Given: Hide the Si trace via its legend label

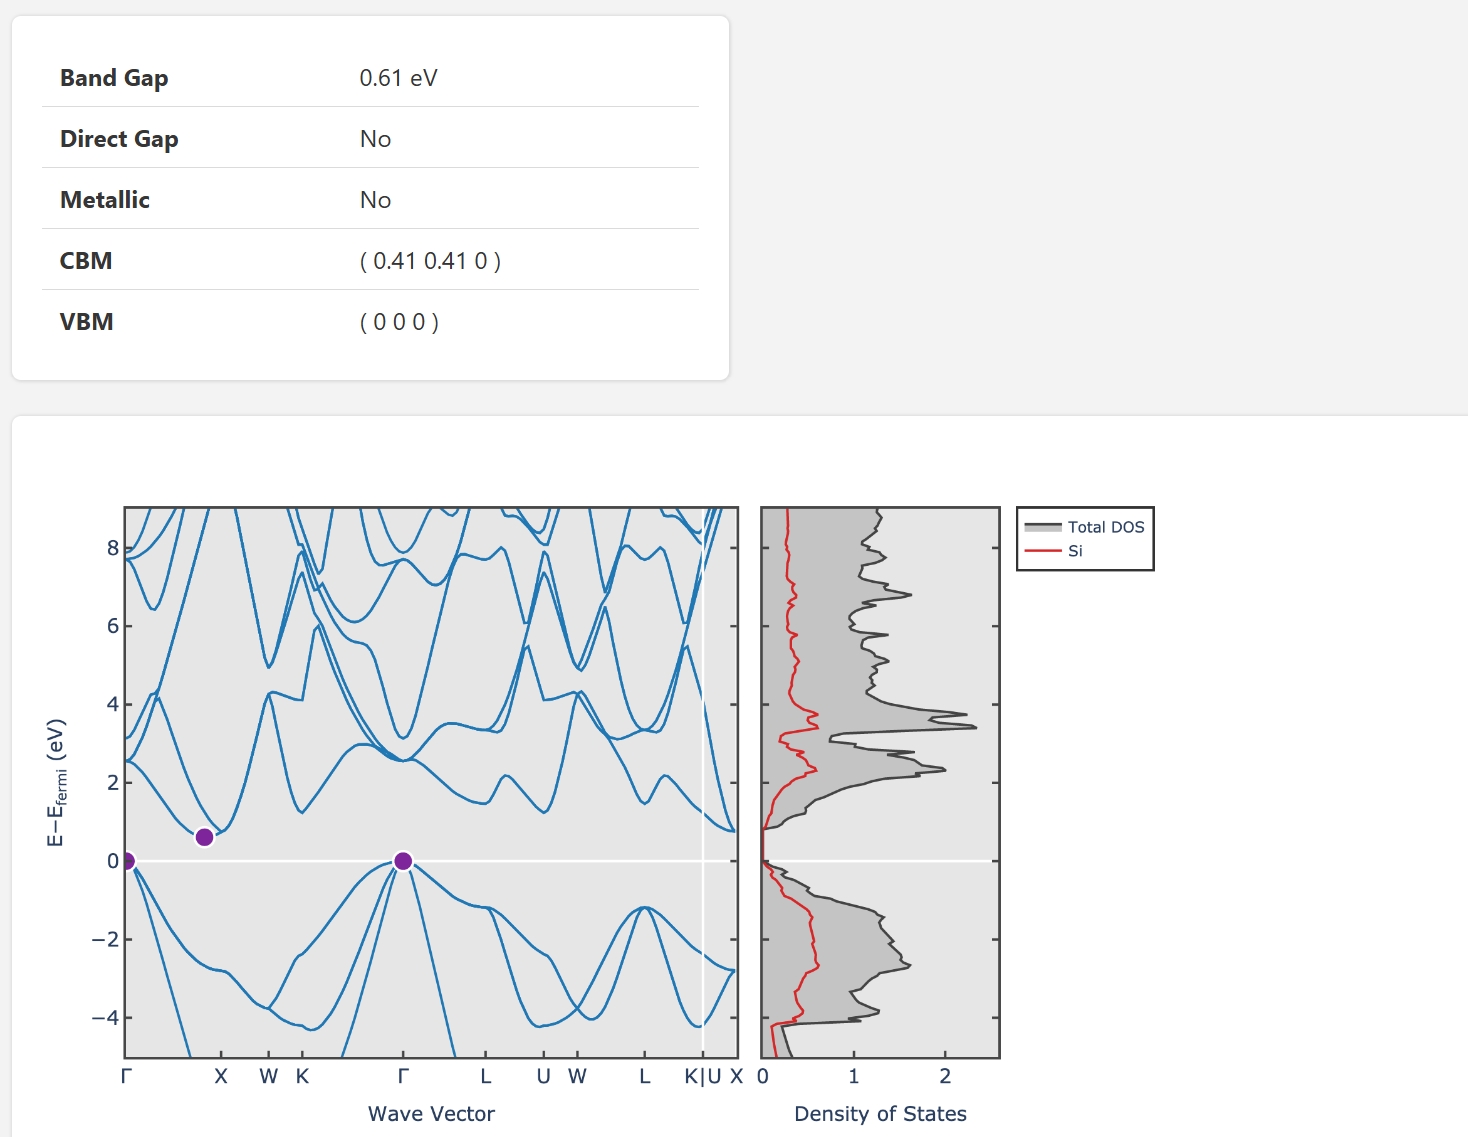Looking at the screenshot, I should pyautogui.click(x=1075, y=551).
